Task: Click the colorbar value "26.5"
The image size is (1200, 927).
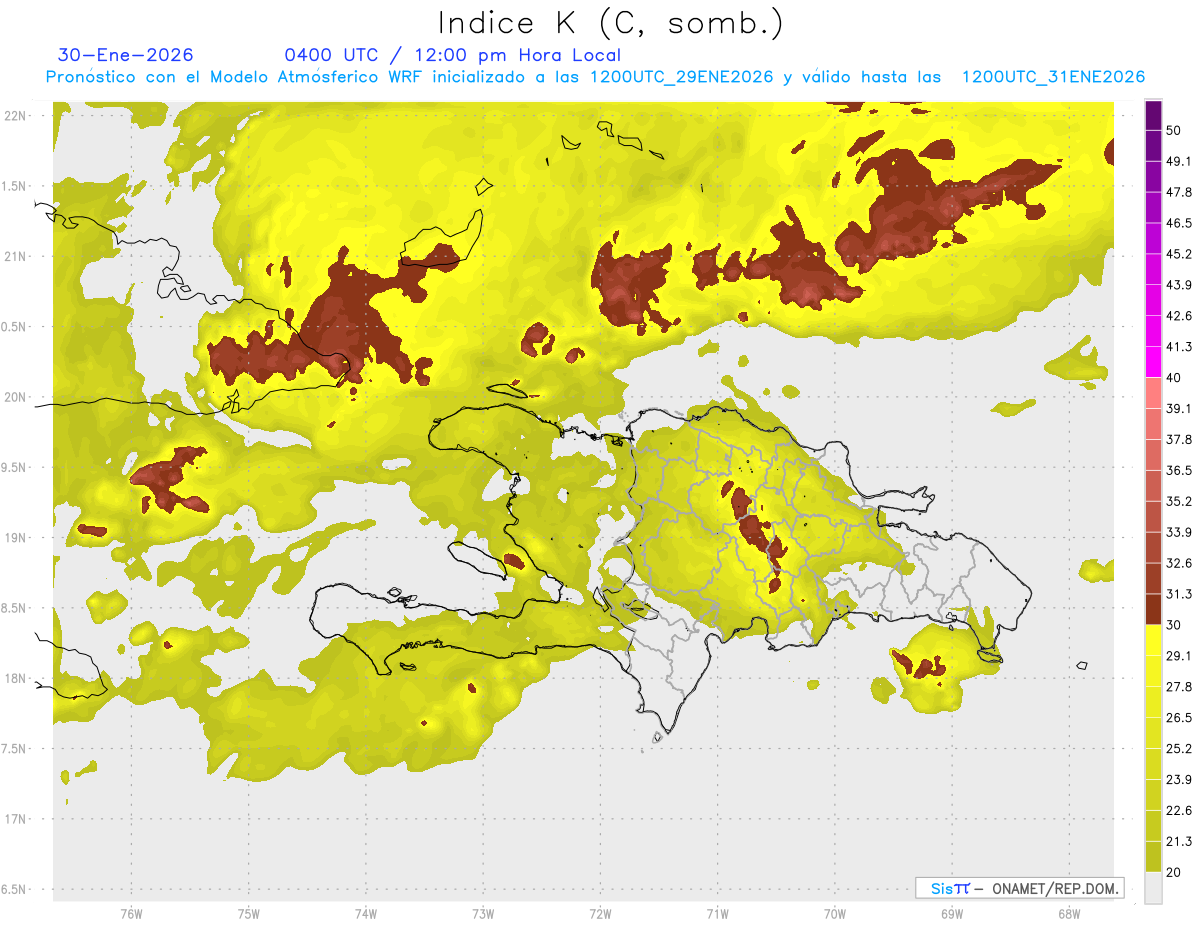Action: click(x=1179, y=718)
